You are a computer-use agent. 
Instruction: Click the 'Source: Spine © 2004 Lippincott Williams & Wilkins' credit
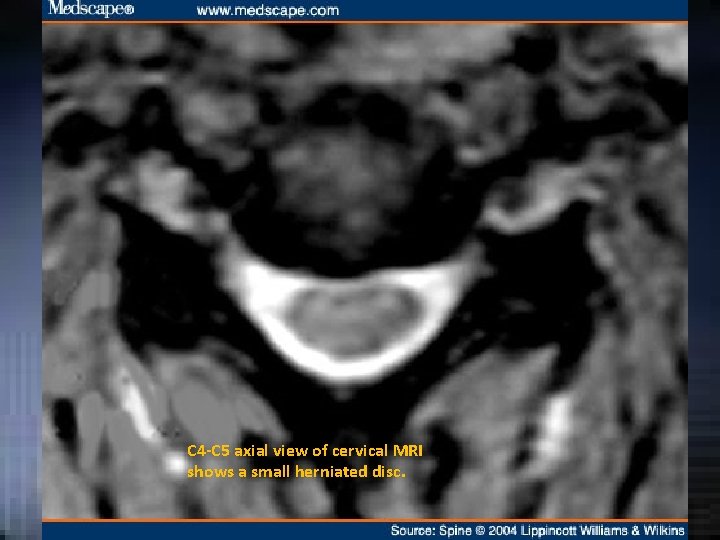coord(537,531)
